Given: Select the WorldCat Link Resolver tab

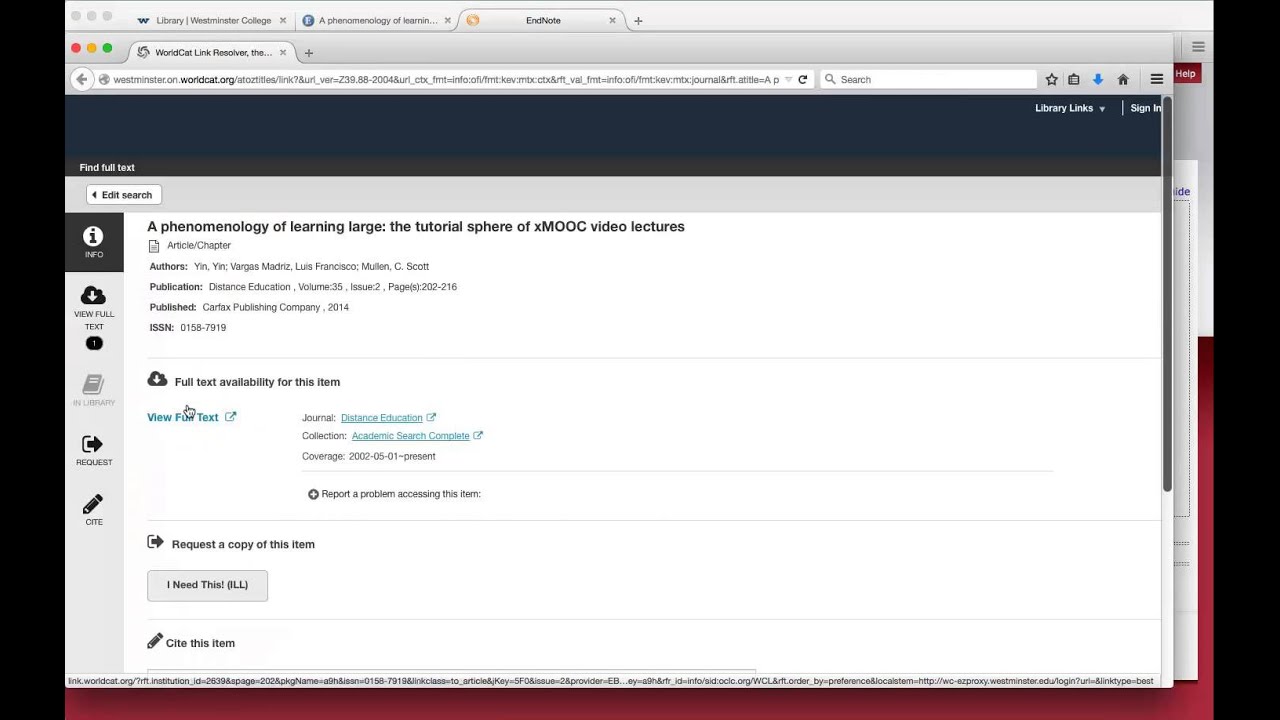Looking at the screenshot, I should coord(212,52).
